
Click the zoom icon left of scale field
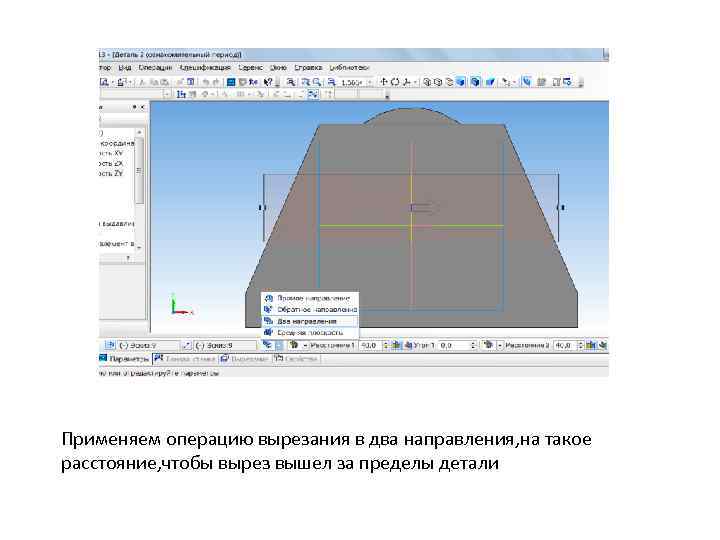tap(332, 82)
